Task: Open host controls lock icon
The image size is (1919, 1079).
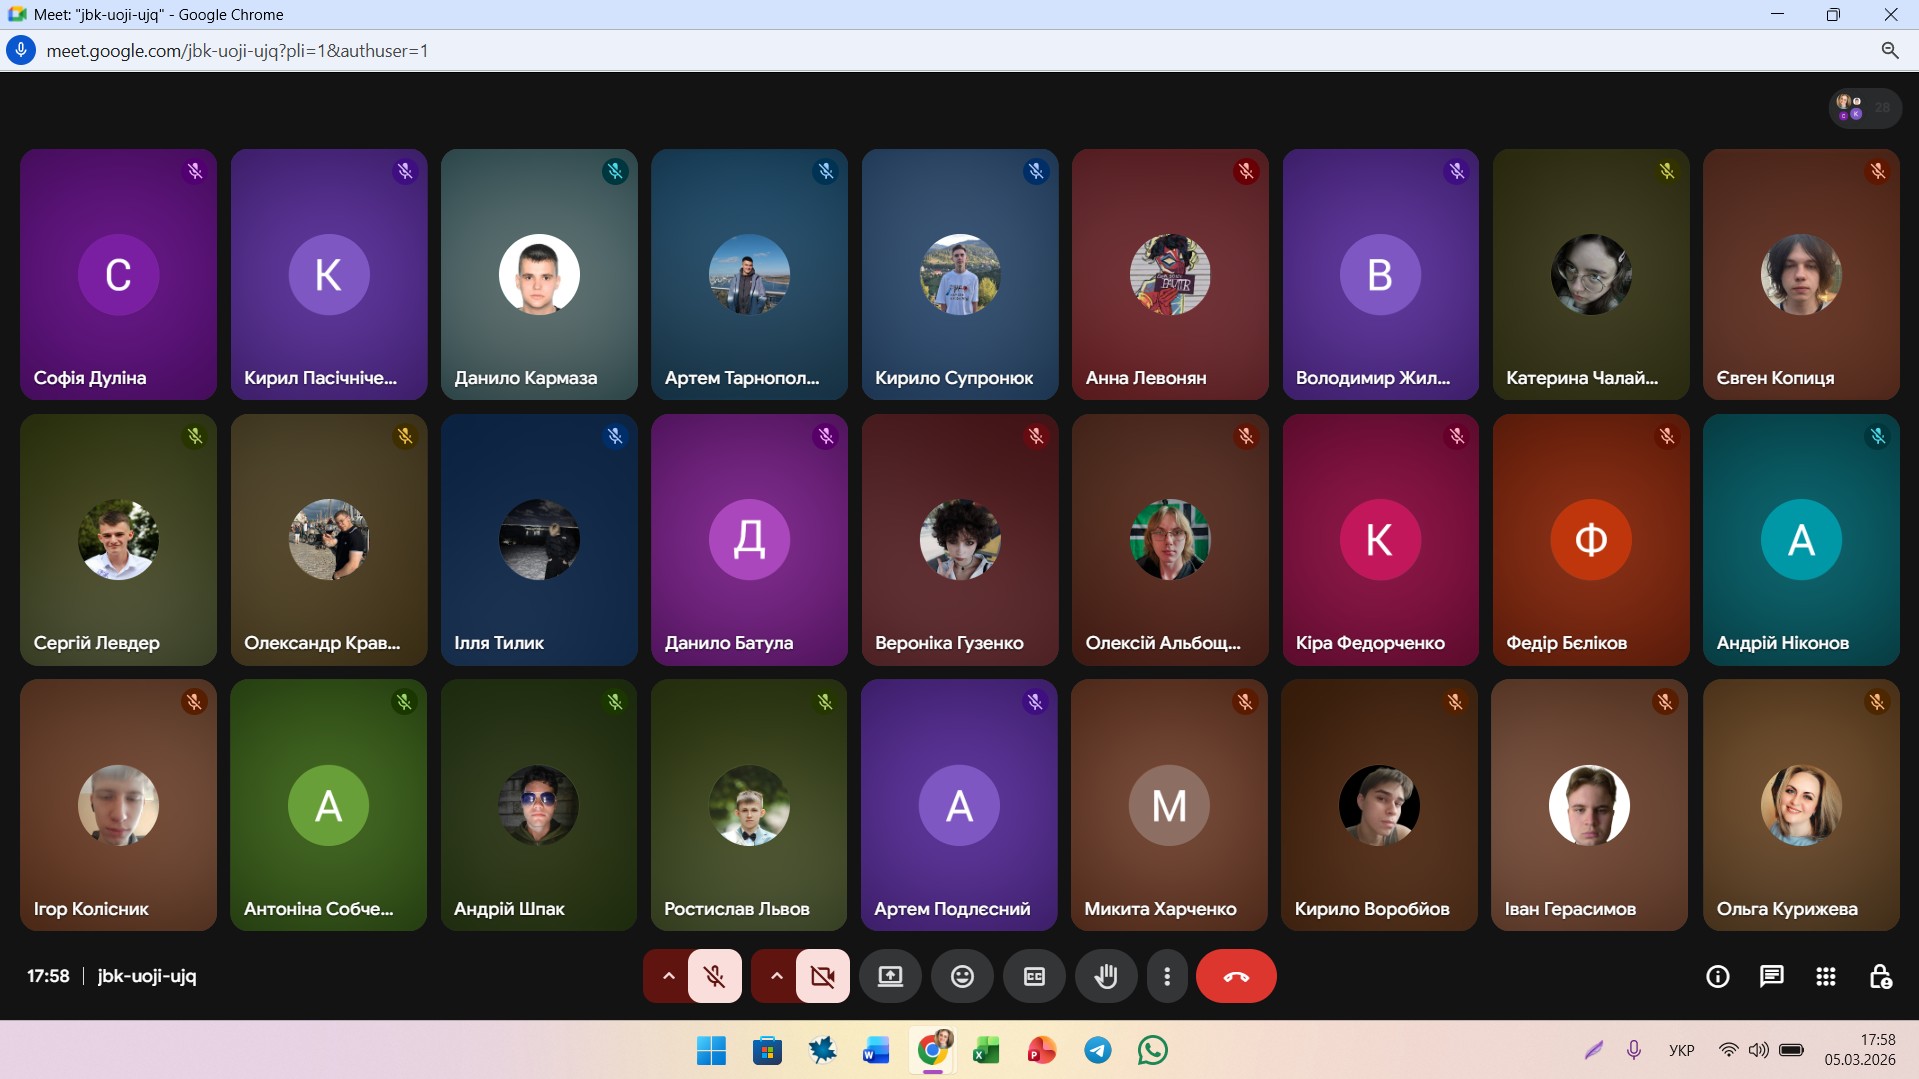Action: coord(1880,976)
